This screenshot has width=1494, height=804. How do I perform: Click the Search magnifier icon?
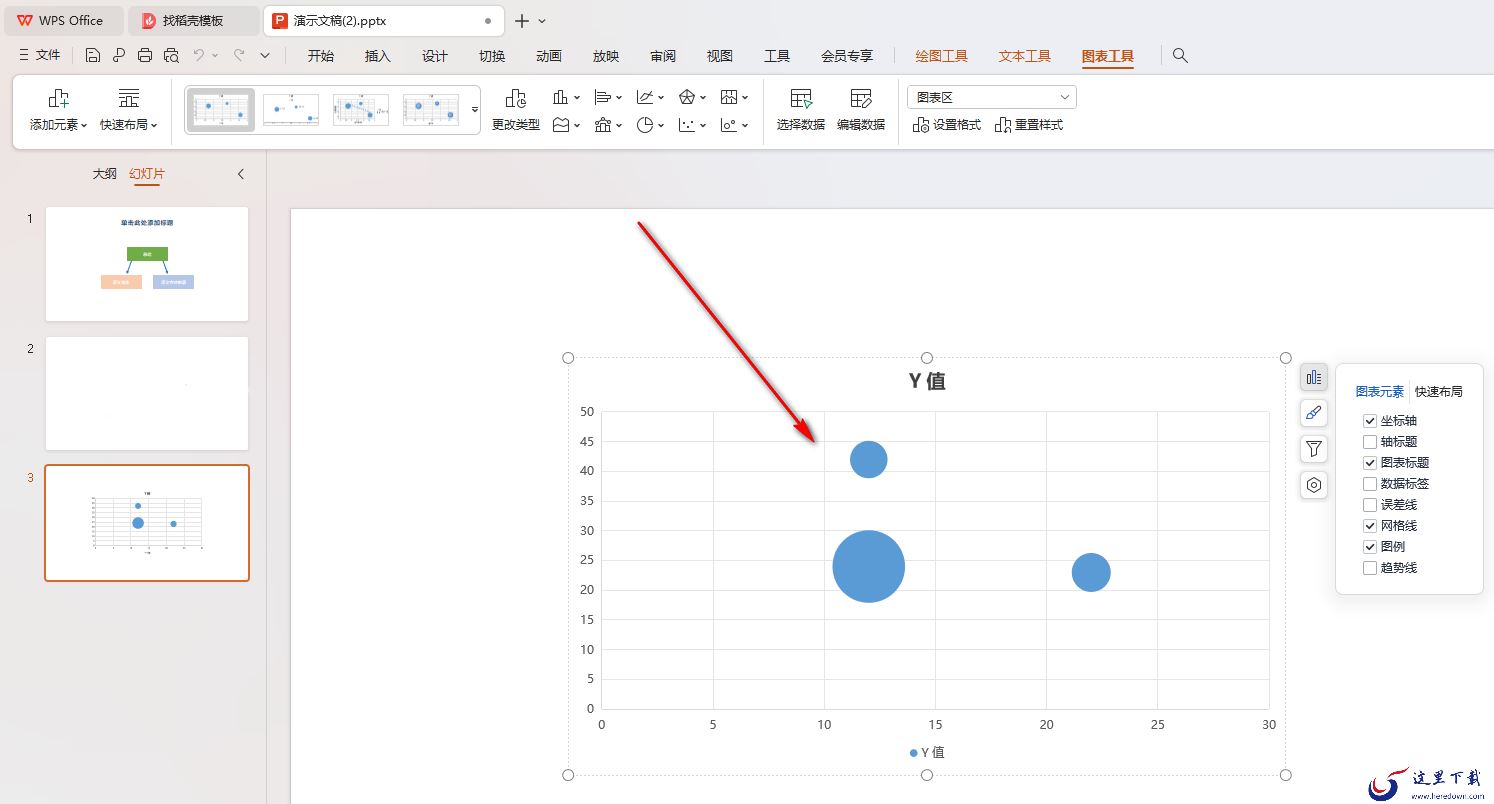1180,56
